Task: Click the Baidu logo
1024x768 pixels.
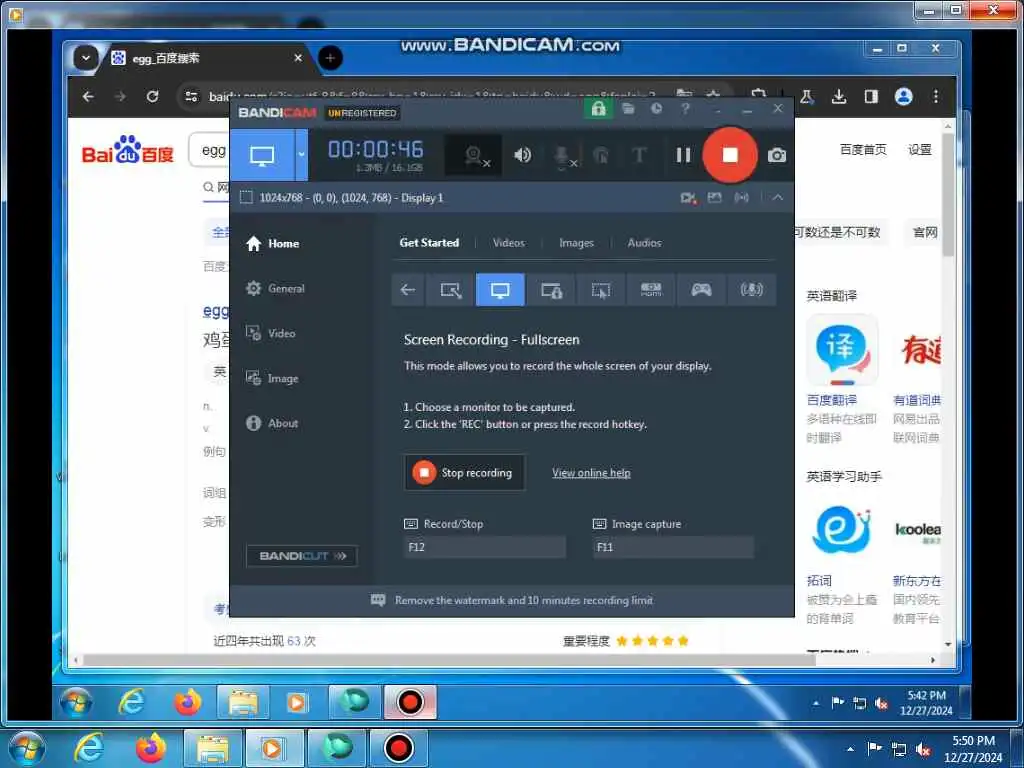Action: (128, 150)
